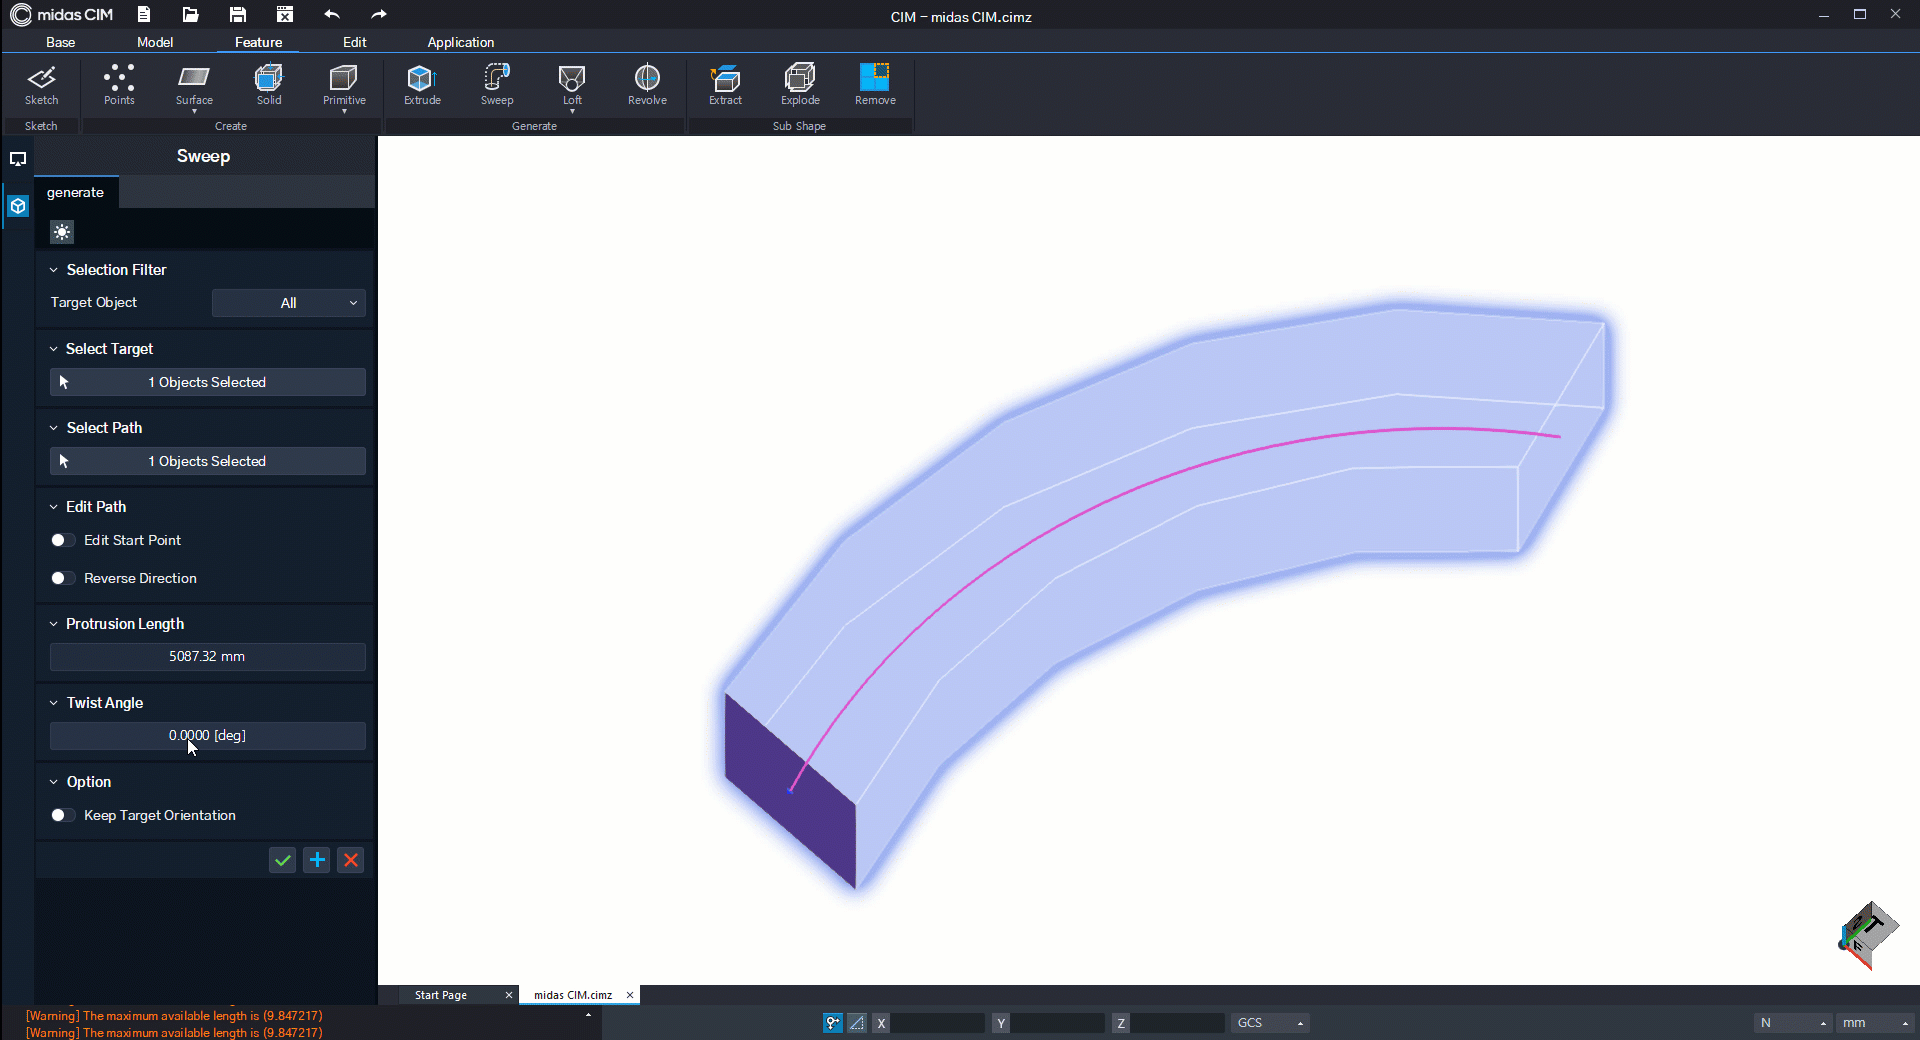Collapse the Option section
The image size is (1920, 1040).
54,782
